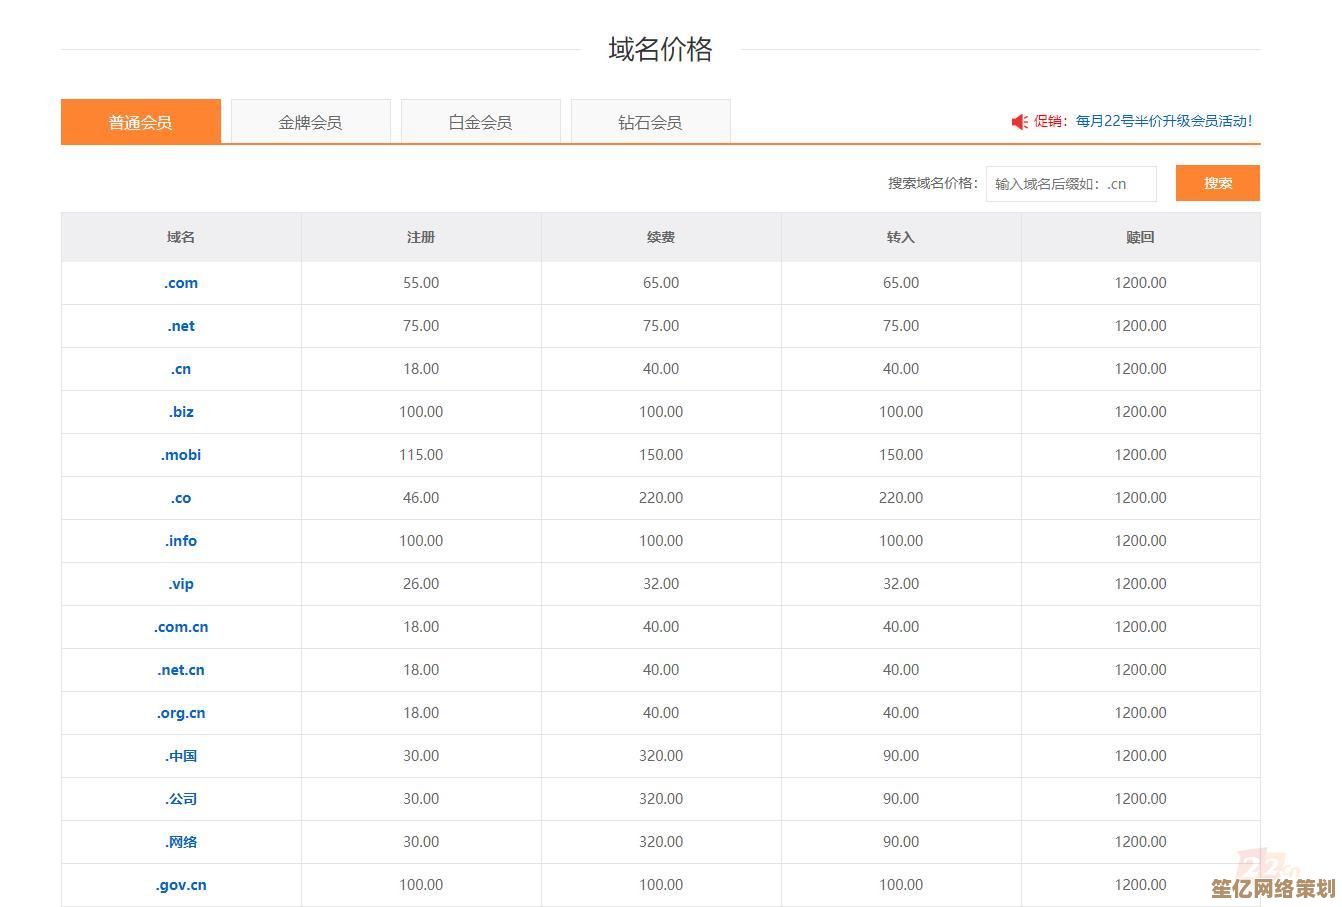Select the .info domain link
This screenshot has width=1342, height=907.
(181, 541)
